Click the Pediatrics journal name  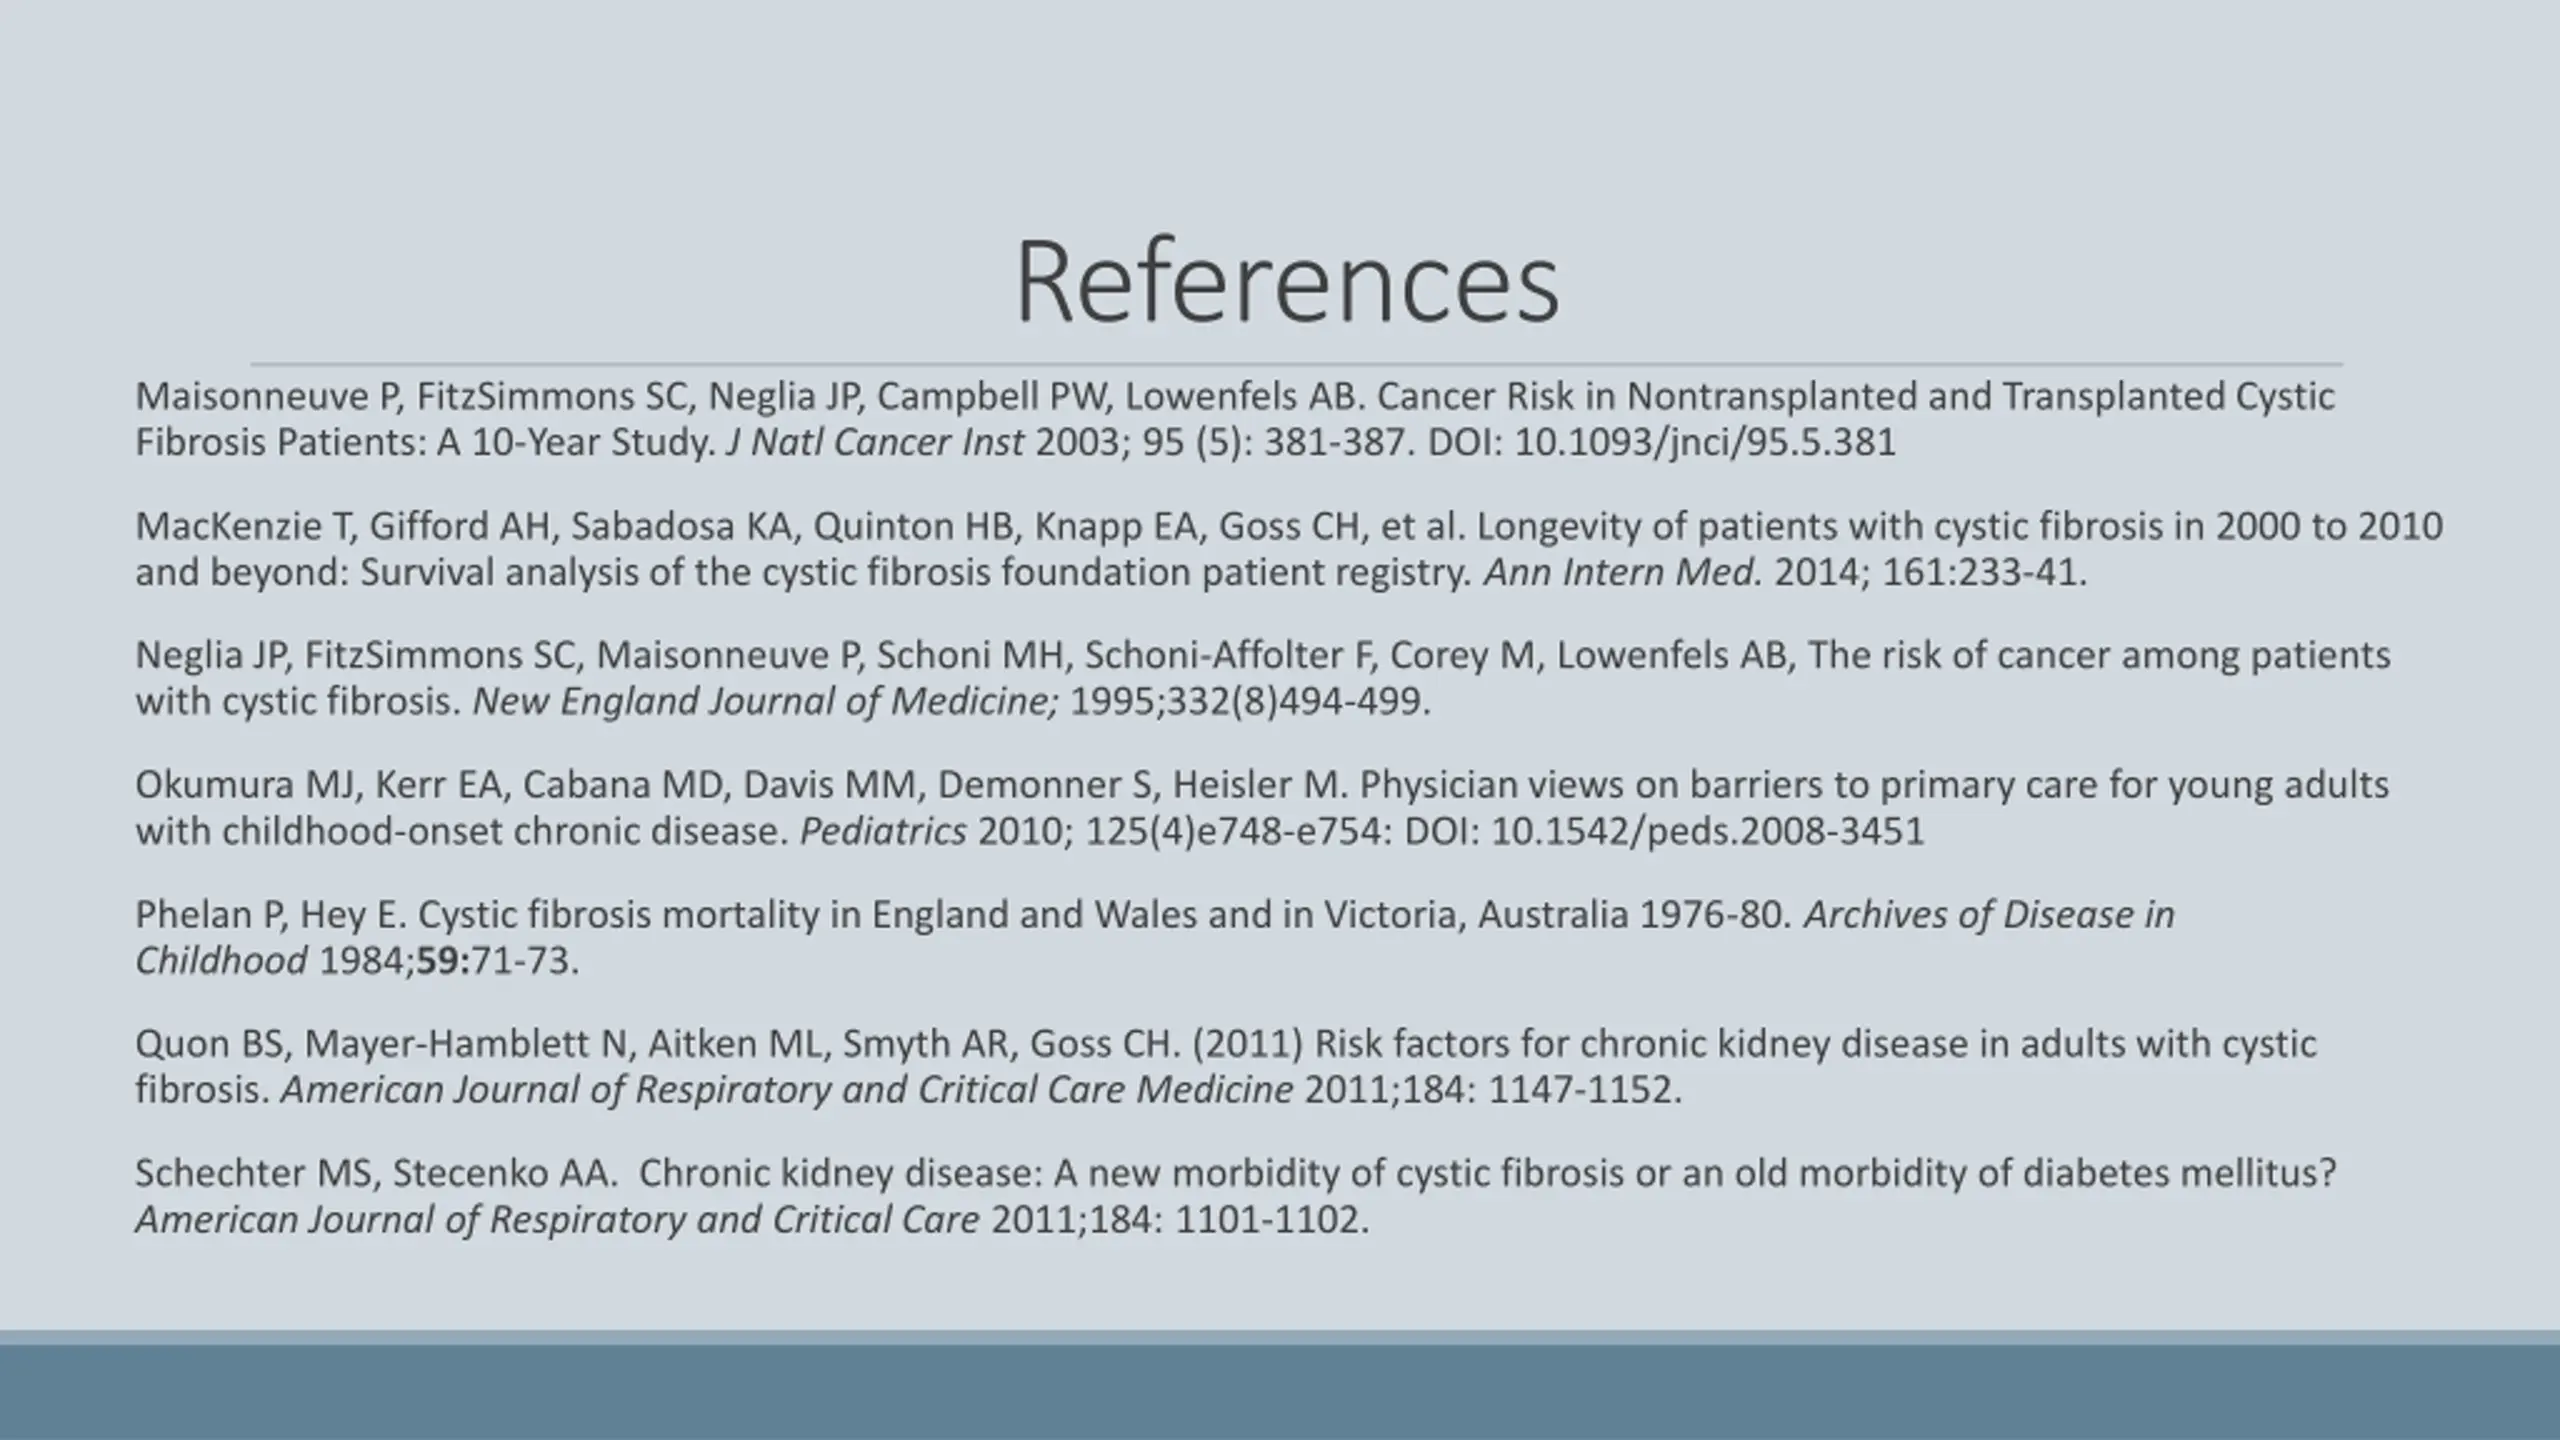click(x=883, y=831)
